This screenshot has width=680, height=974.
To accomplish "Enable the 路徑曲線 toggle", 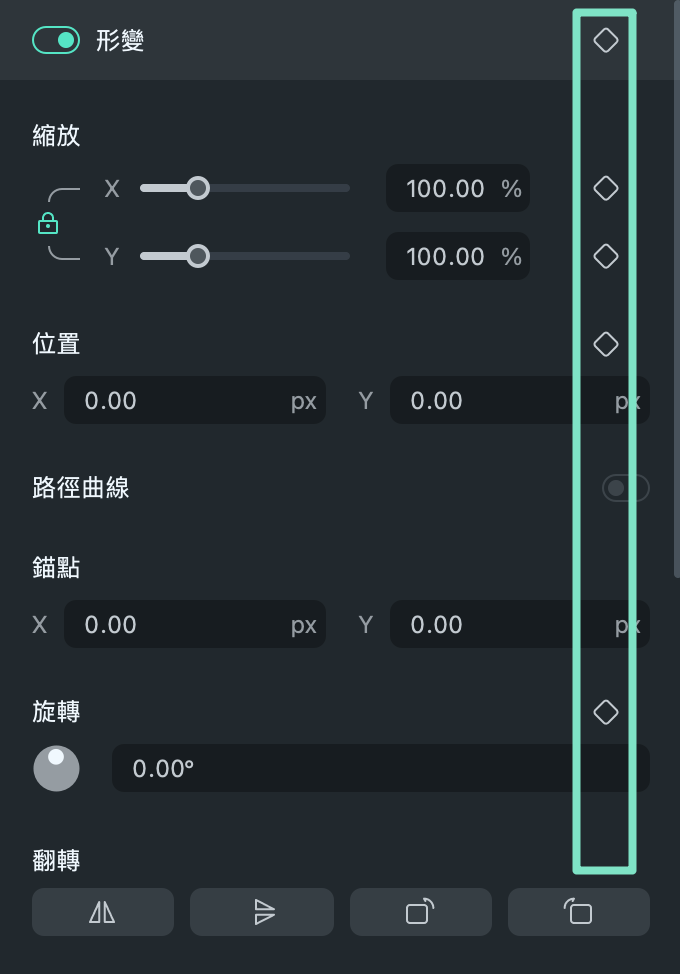I will [x=625, y=488].
